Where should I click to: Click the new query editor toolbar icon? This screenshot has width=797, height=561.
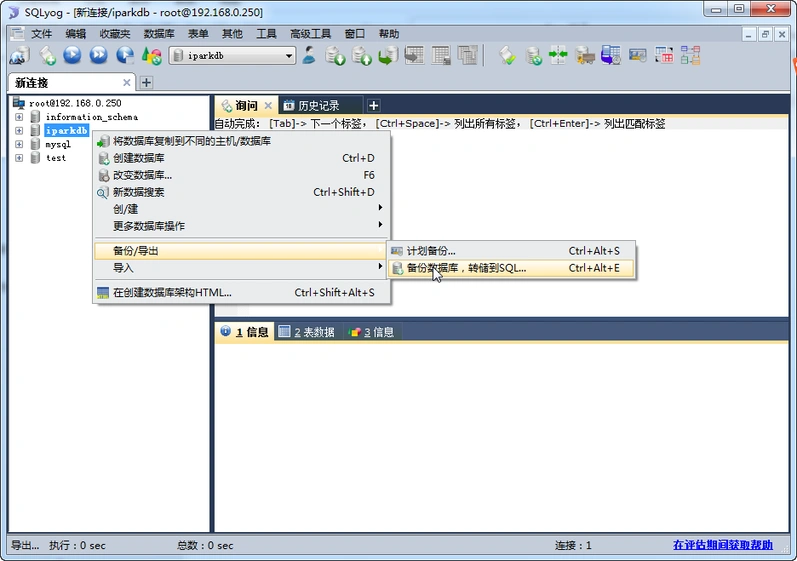tap(47, 55)
